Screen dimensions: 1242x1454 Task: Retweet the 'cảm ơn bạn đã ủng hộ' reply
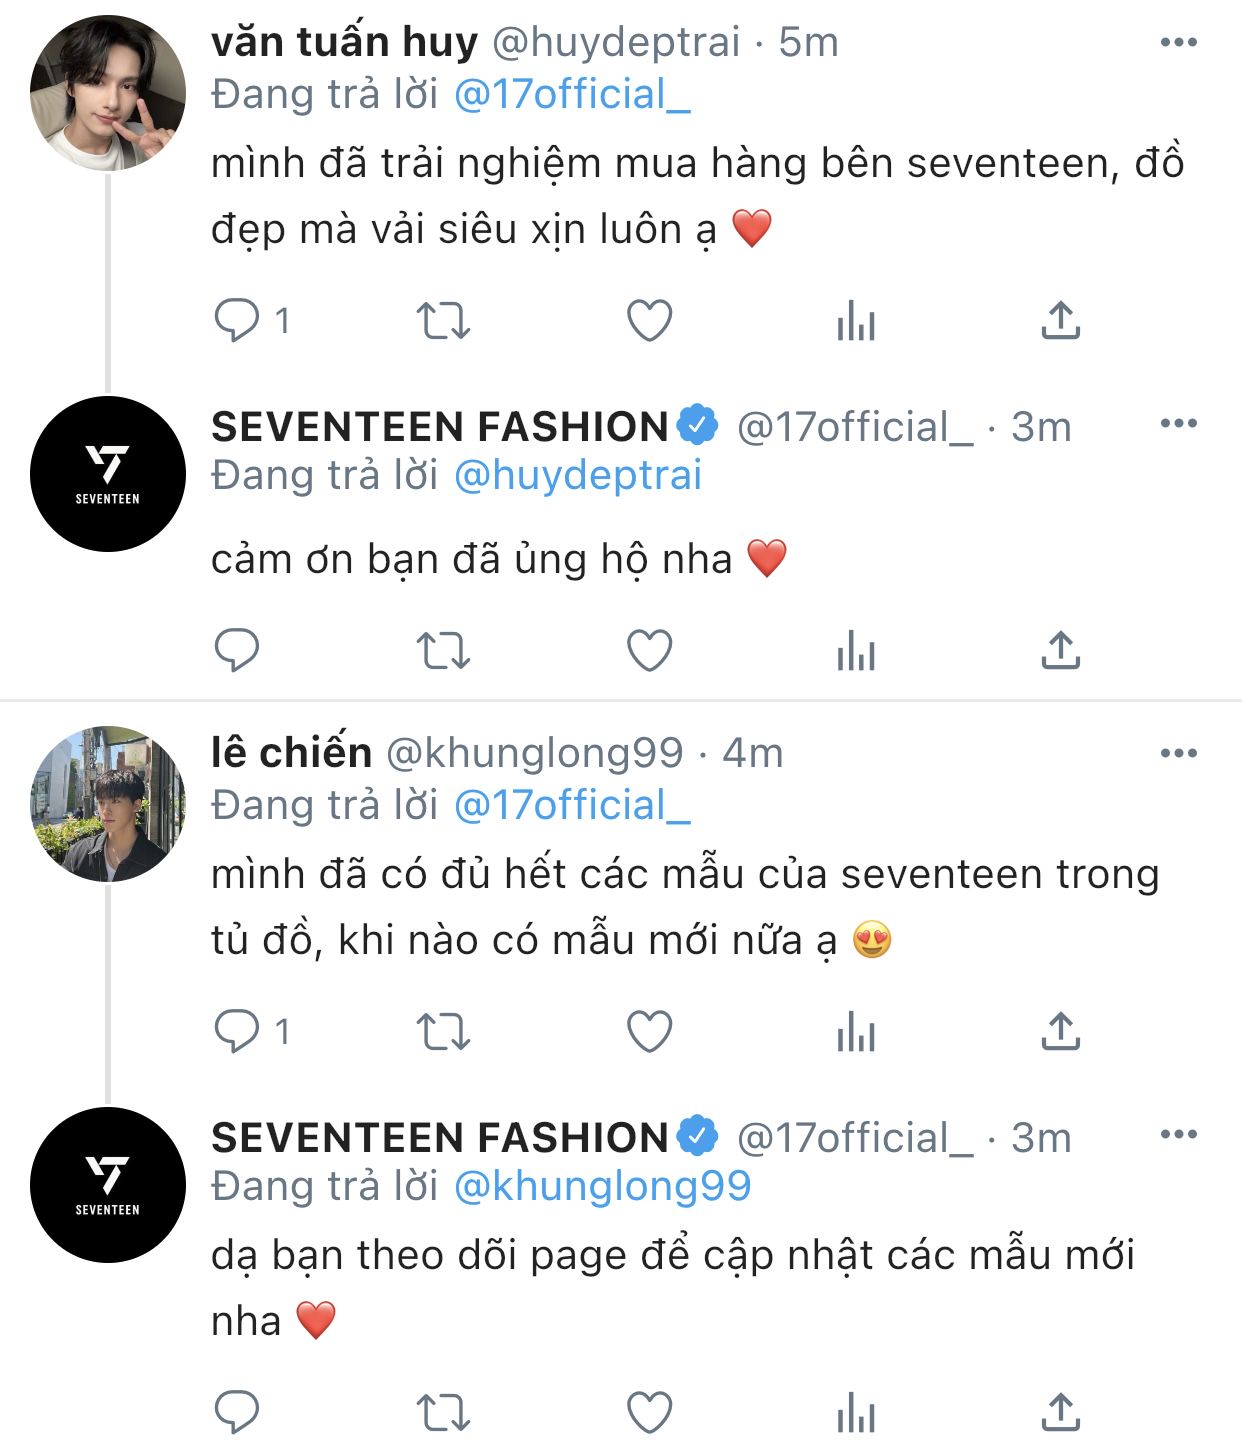tap(442, 651)
